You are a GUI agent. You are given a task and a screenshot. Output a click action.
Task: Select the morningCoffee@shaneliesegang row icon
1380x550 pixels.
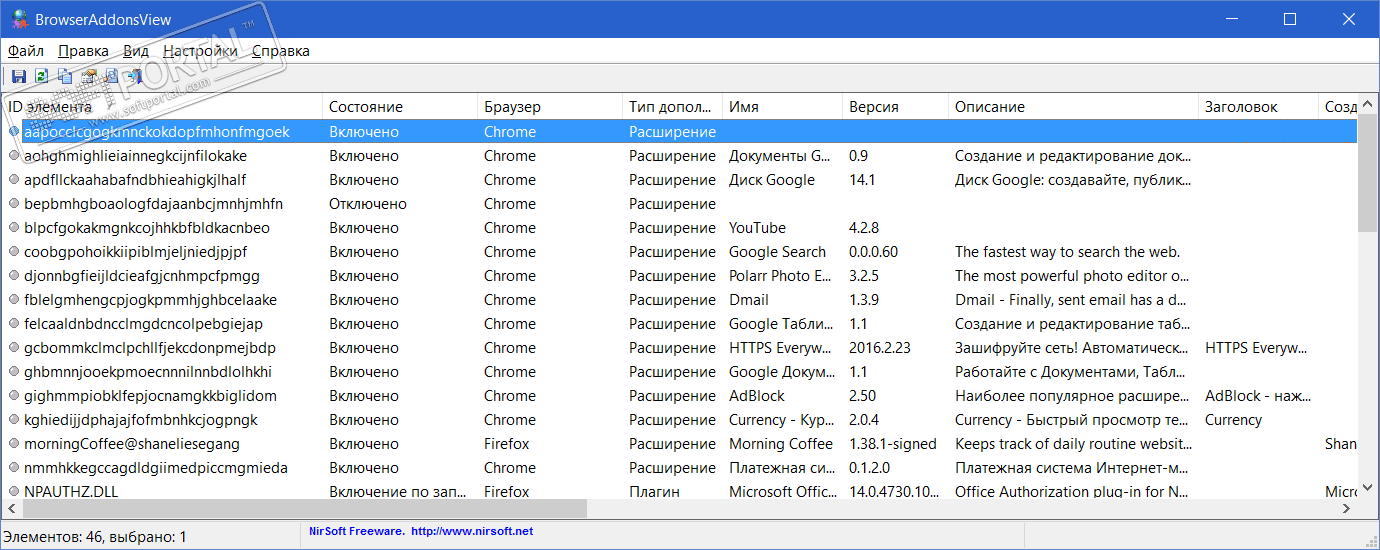click(x=14, y=444)
